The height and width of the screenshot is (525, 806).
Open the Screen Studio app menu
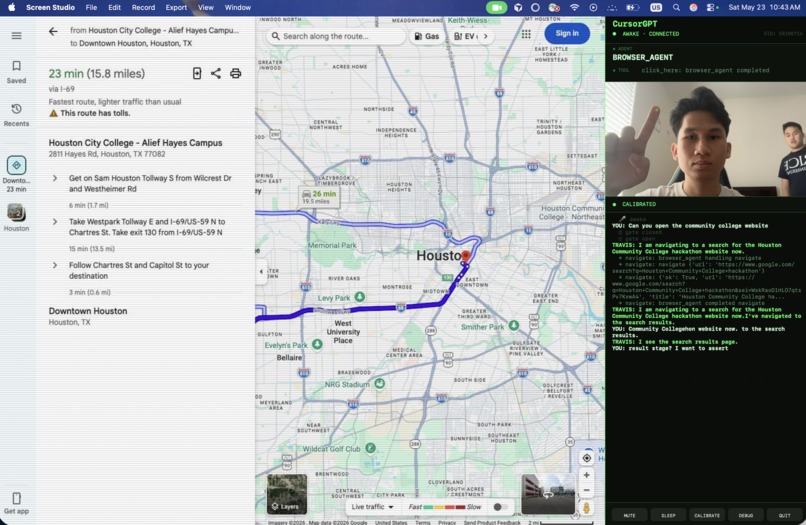click(x=50, y=7)
